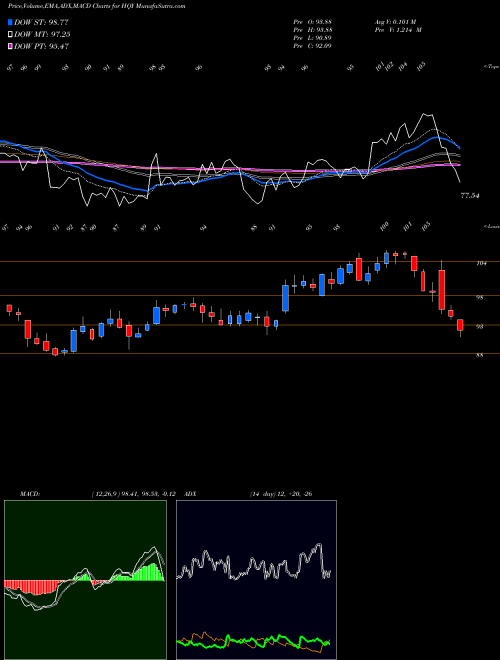
Task: Click the 'Pre O: 93.88' open value
Action: click(312, 22)
